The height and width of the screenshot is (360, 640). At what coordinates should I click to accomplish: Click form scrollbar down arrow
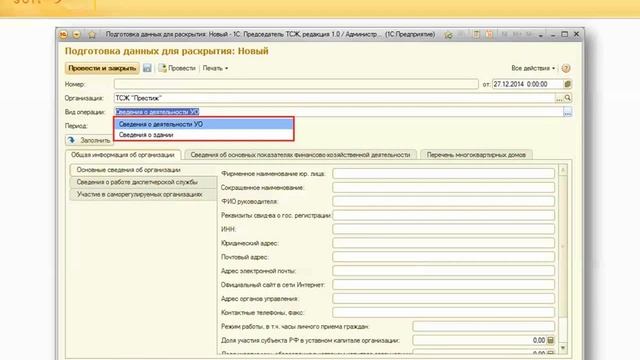tap(563, 348)
